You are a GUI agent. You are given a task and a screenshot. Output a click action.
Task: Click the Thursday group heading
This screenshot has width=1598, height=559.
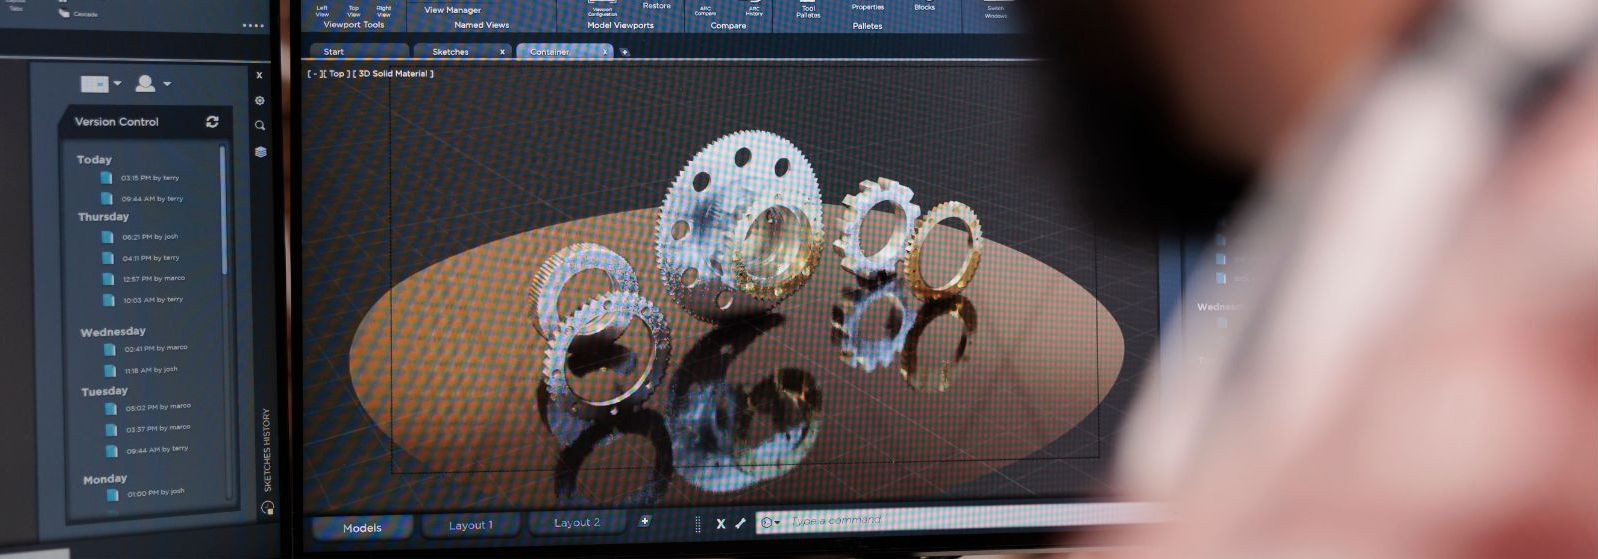[x=103, y=217]
